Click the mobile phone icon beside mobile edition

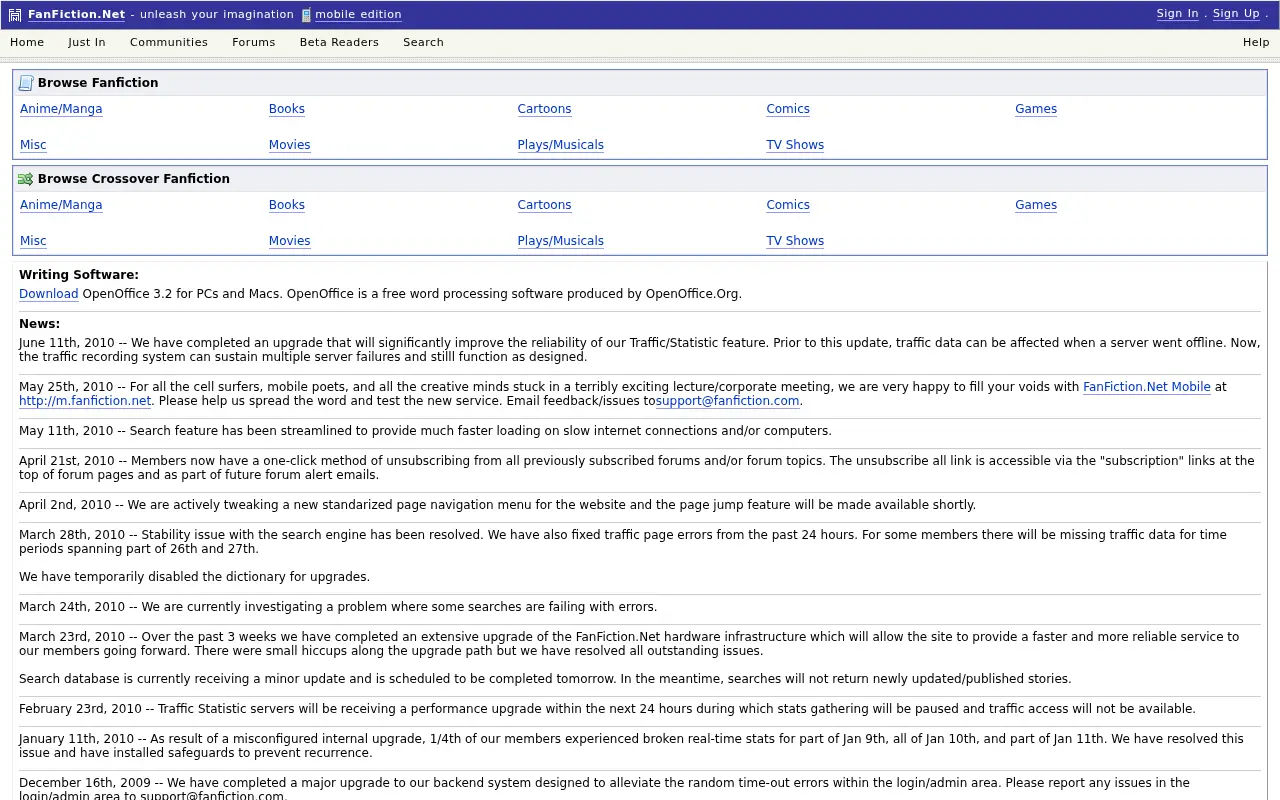tap(306, 15)
